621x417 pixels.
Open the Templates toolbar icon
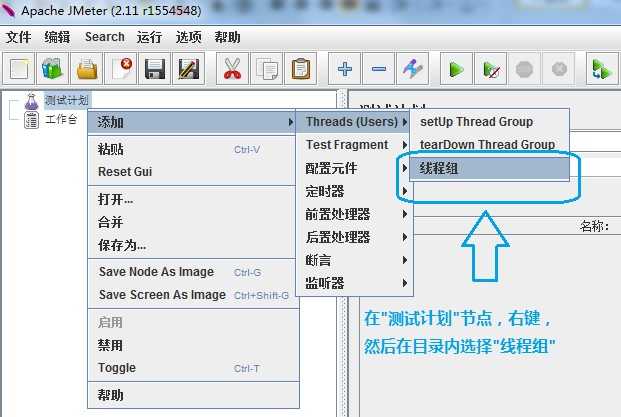[52, 69]
